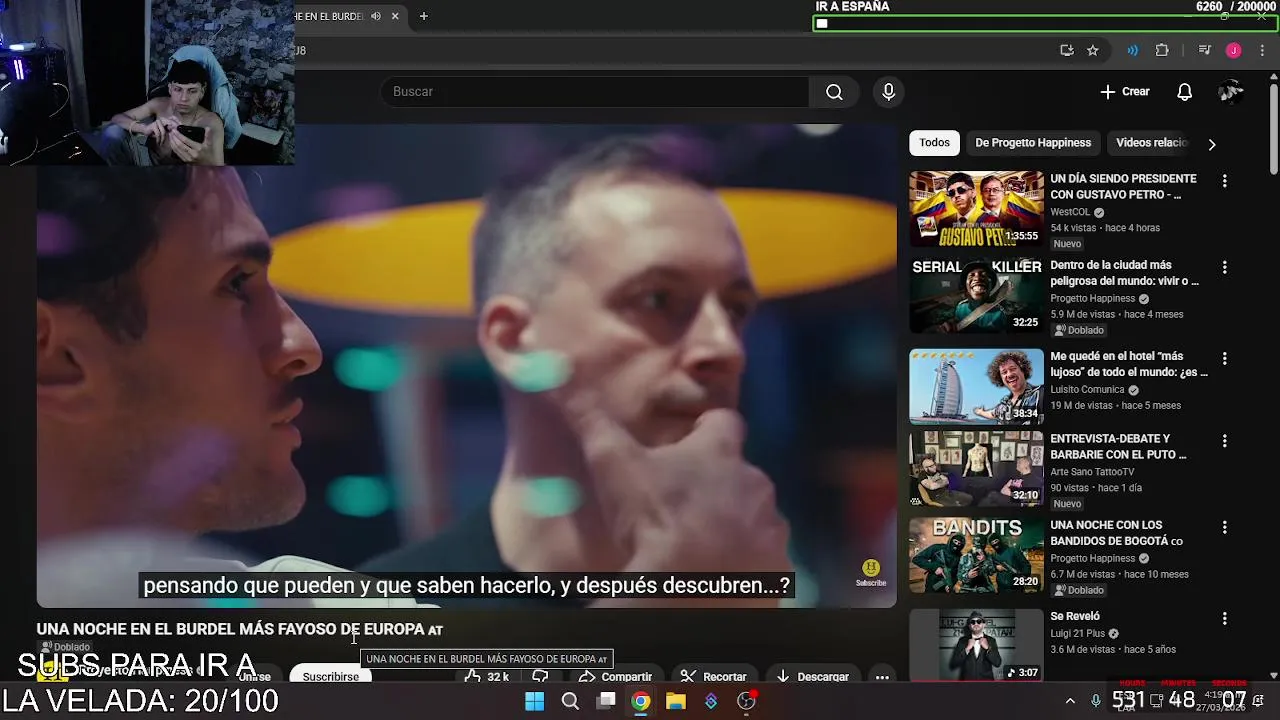Open the YouTube account avatar menu
Viewport: 1280px width, 720px height.
coord(1230,92)
